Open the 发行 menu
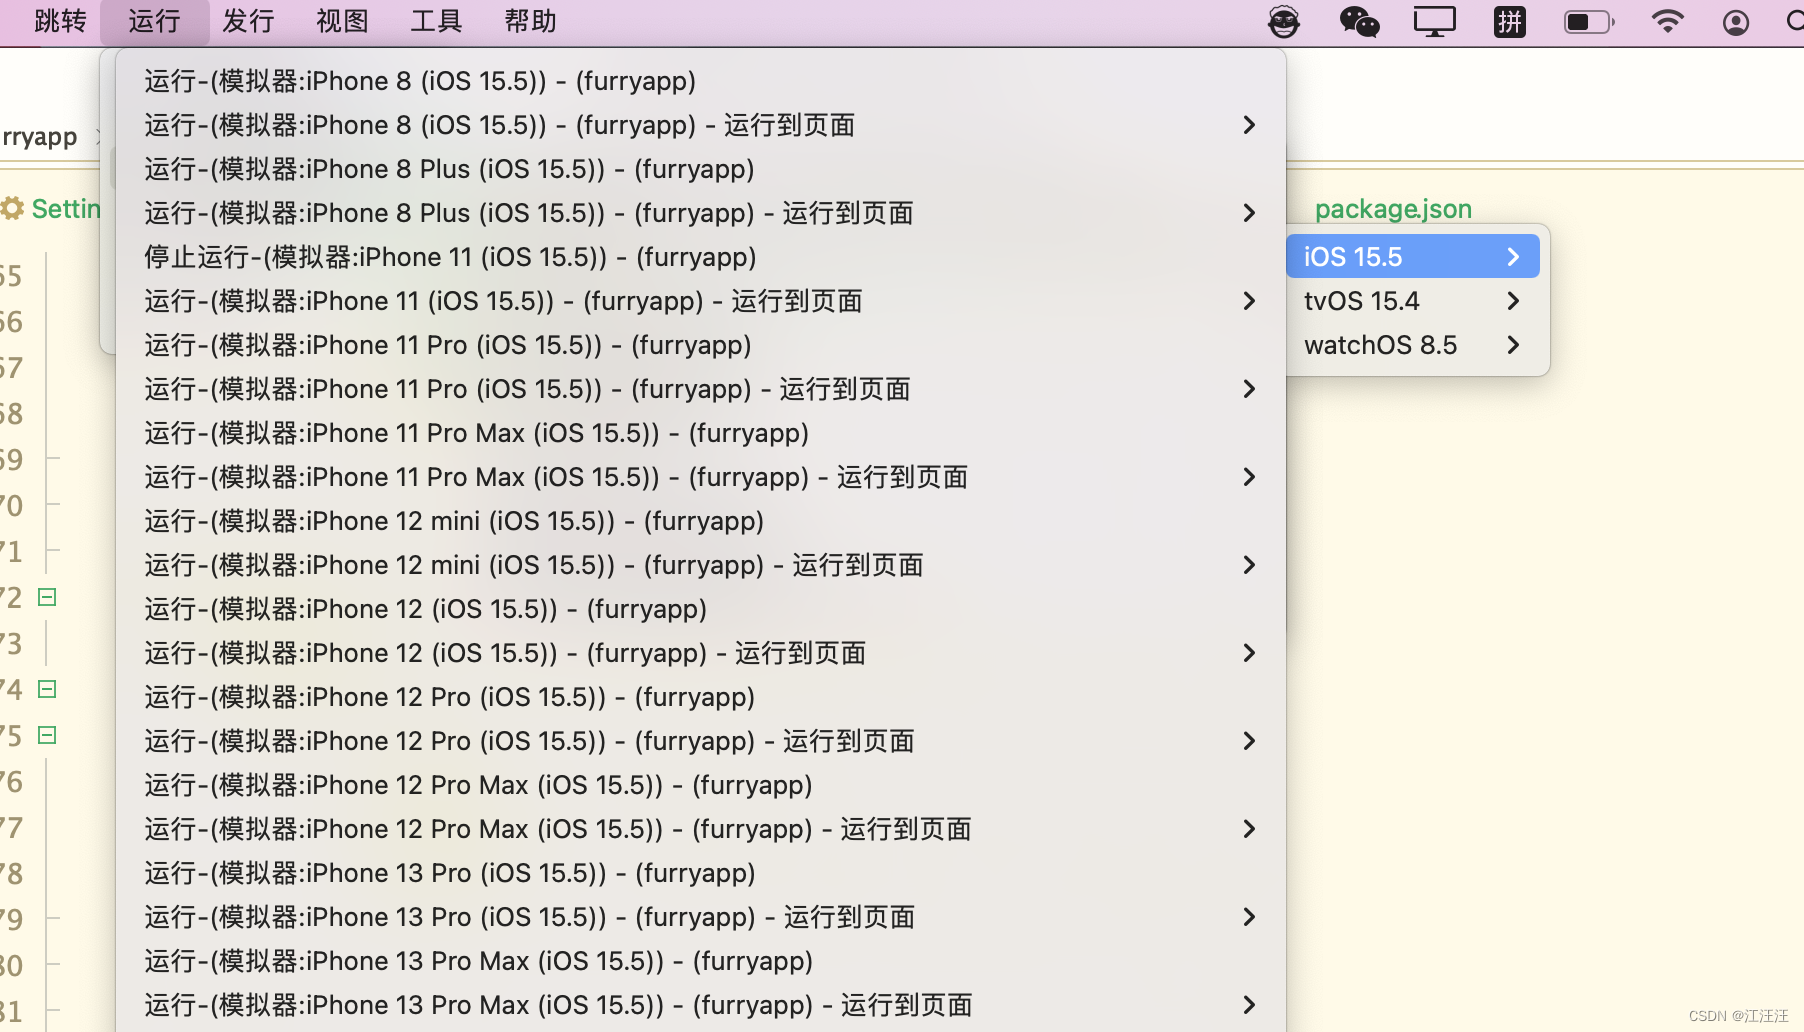1804x1032 pixels. [x=248, y=21]
